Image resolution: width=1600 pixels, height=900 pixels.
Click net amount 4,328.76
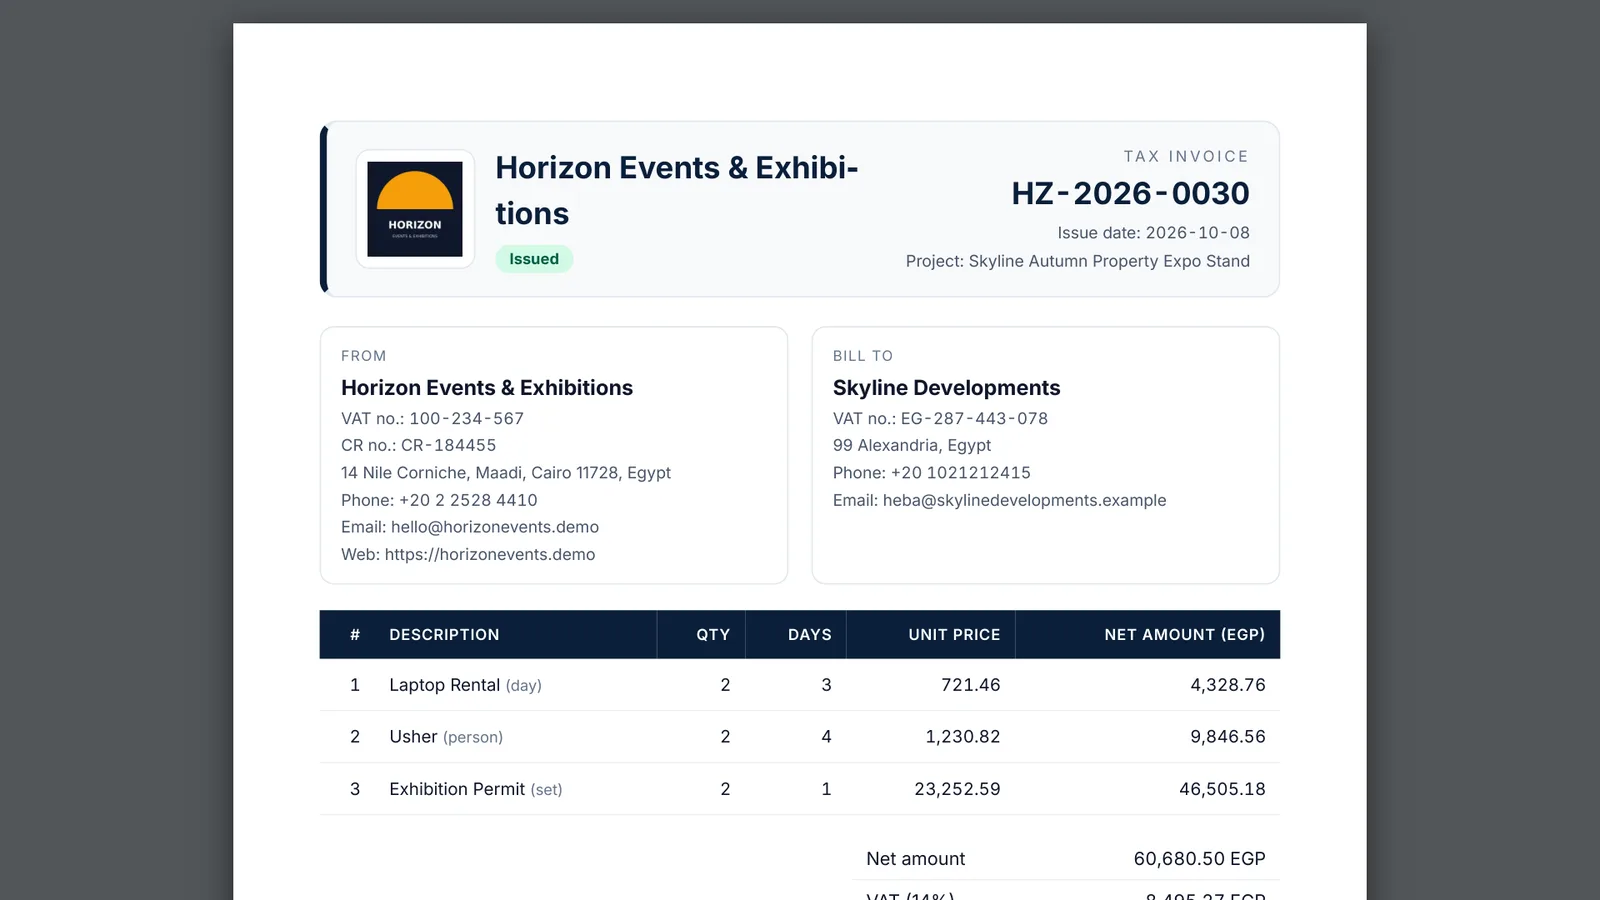point(1227,685)
